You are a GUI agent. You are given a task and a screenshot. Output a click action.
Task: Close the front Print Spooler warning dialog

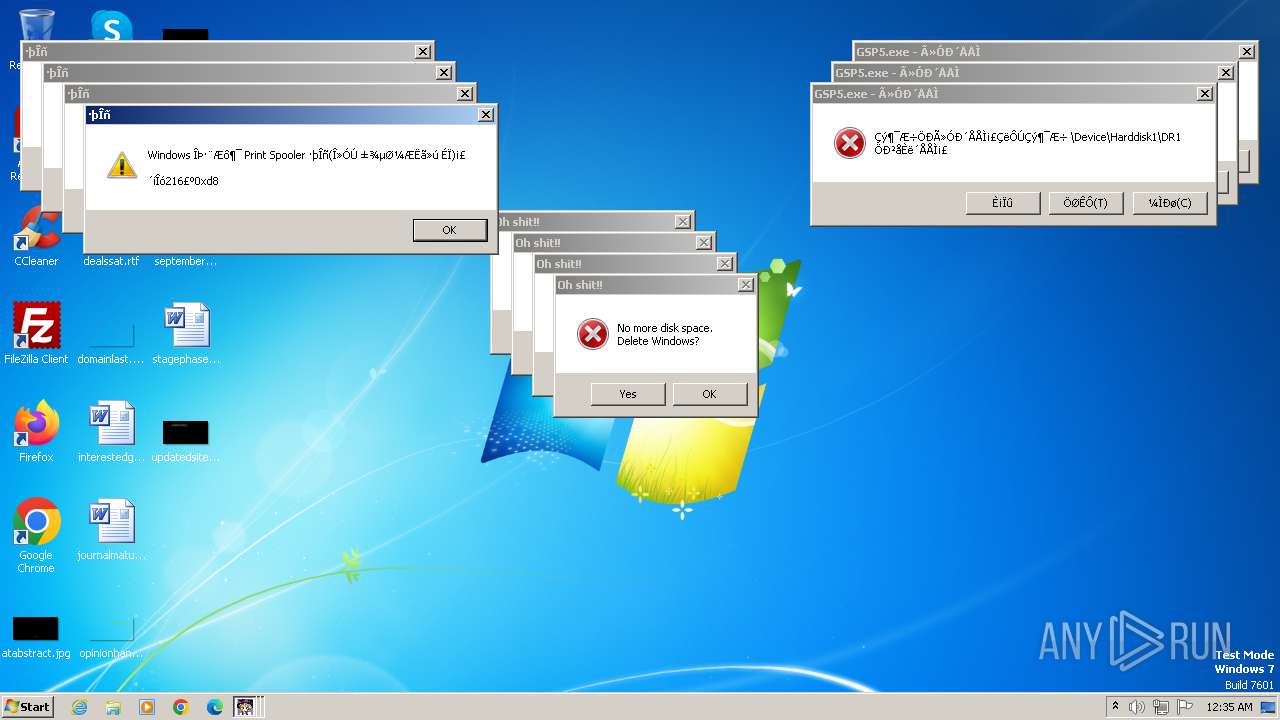tap(486, 115)
